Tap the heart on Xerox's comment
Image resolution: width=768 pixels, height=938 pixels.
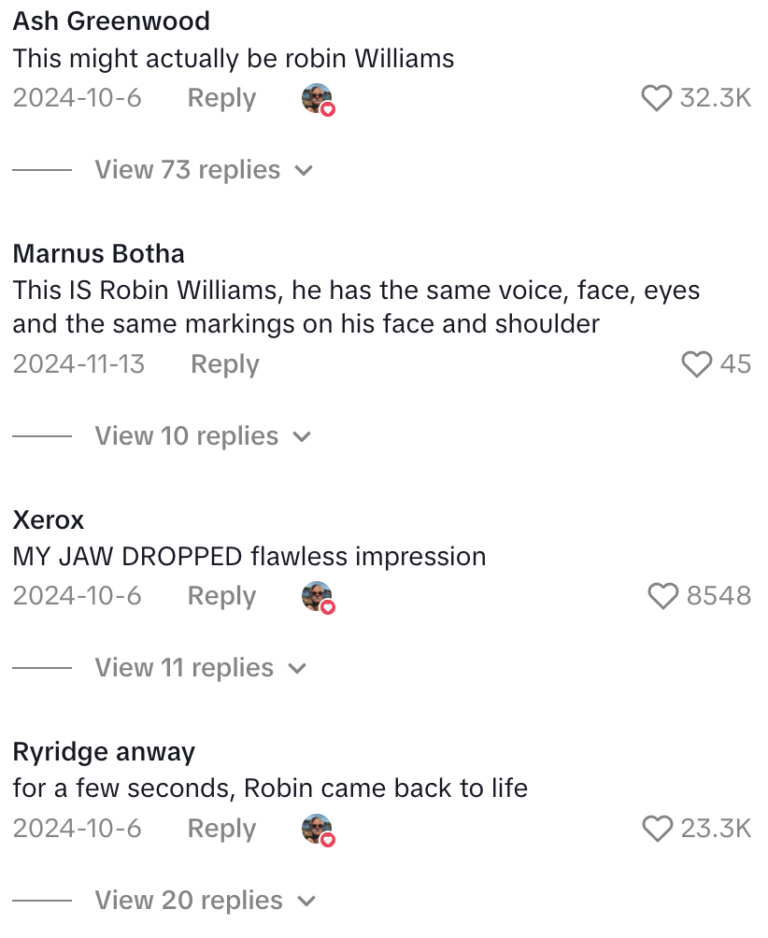(x=664, y=596)
